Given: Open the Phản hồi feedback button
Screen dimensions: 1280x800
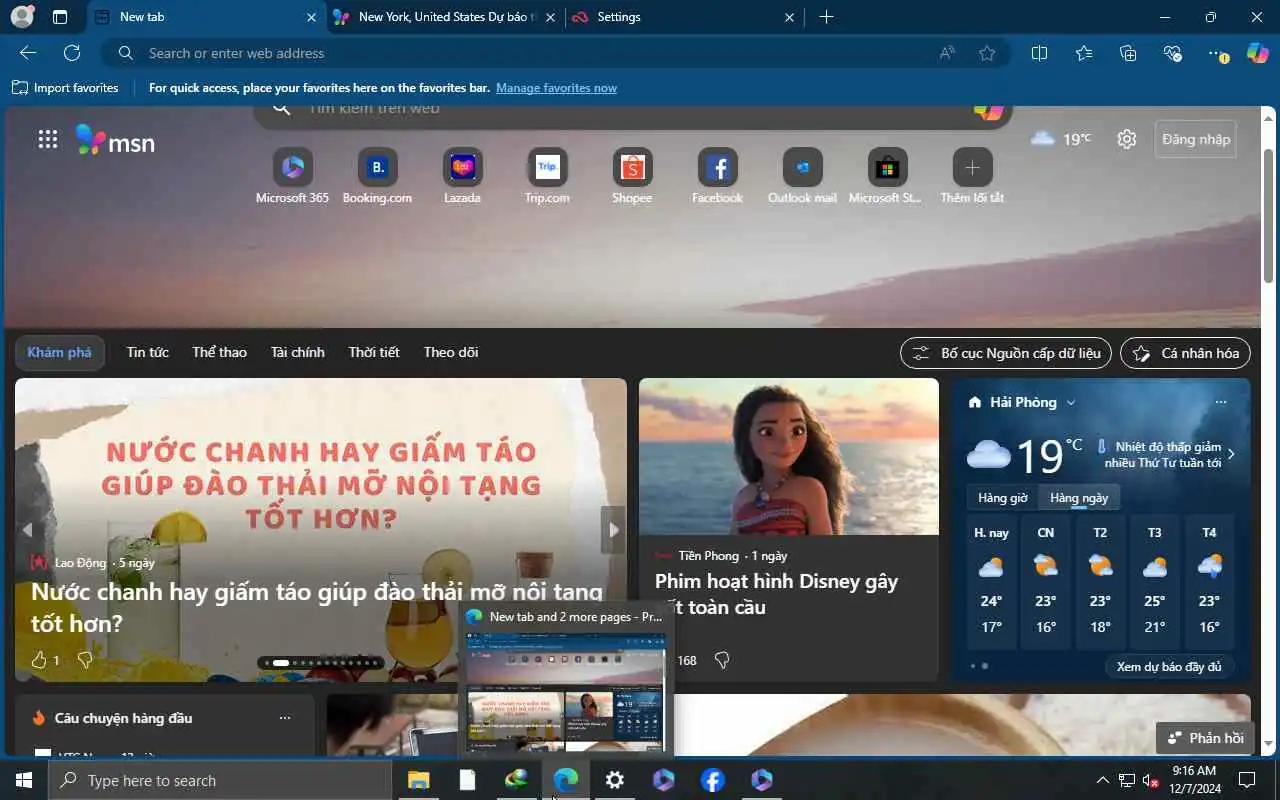Looking at the screenshot, I should point(1205,738).
